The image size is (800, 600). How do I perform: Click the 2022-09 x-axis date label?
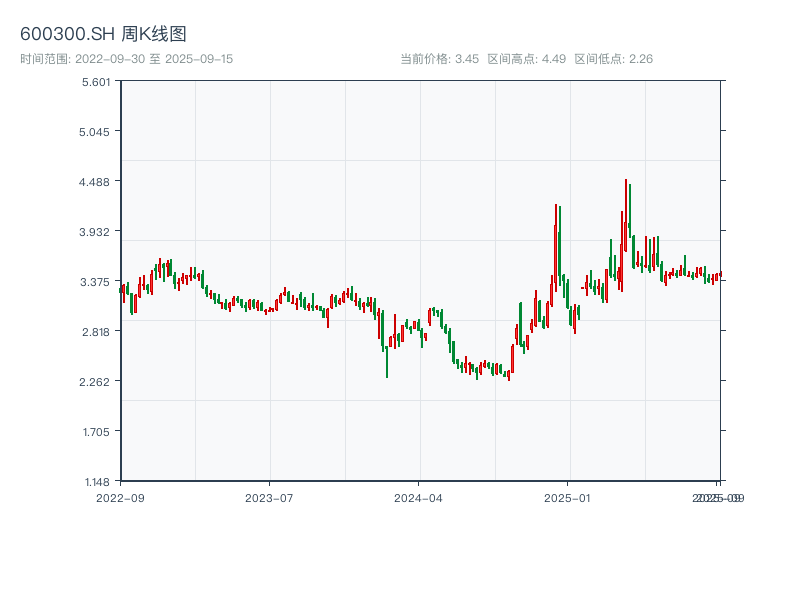(120, 497)
